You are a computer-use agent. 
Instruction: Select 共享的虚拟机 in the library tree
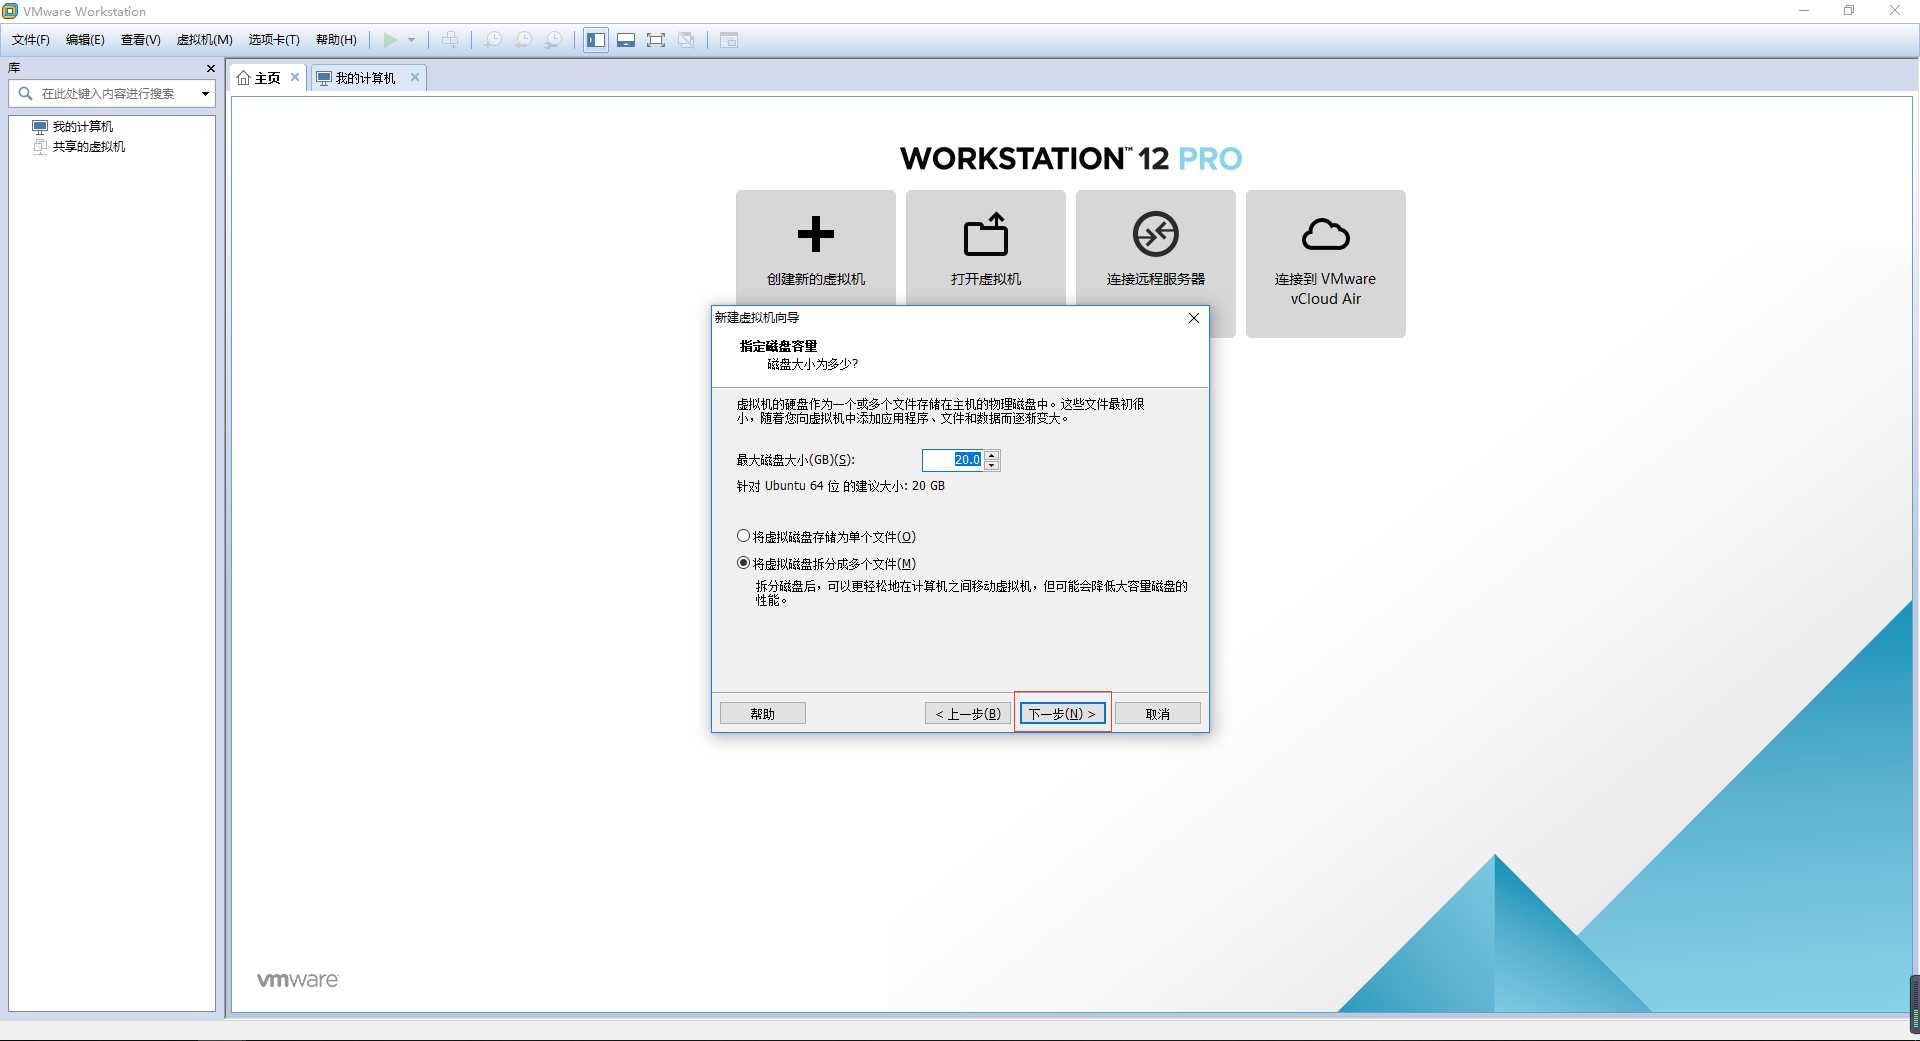coord(88,147)
